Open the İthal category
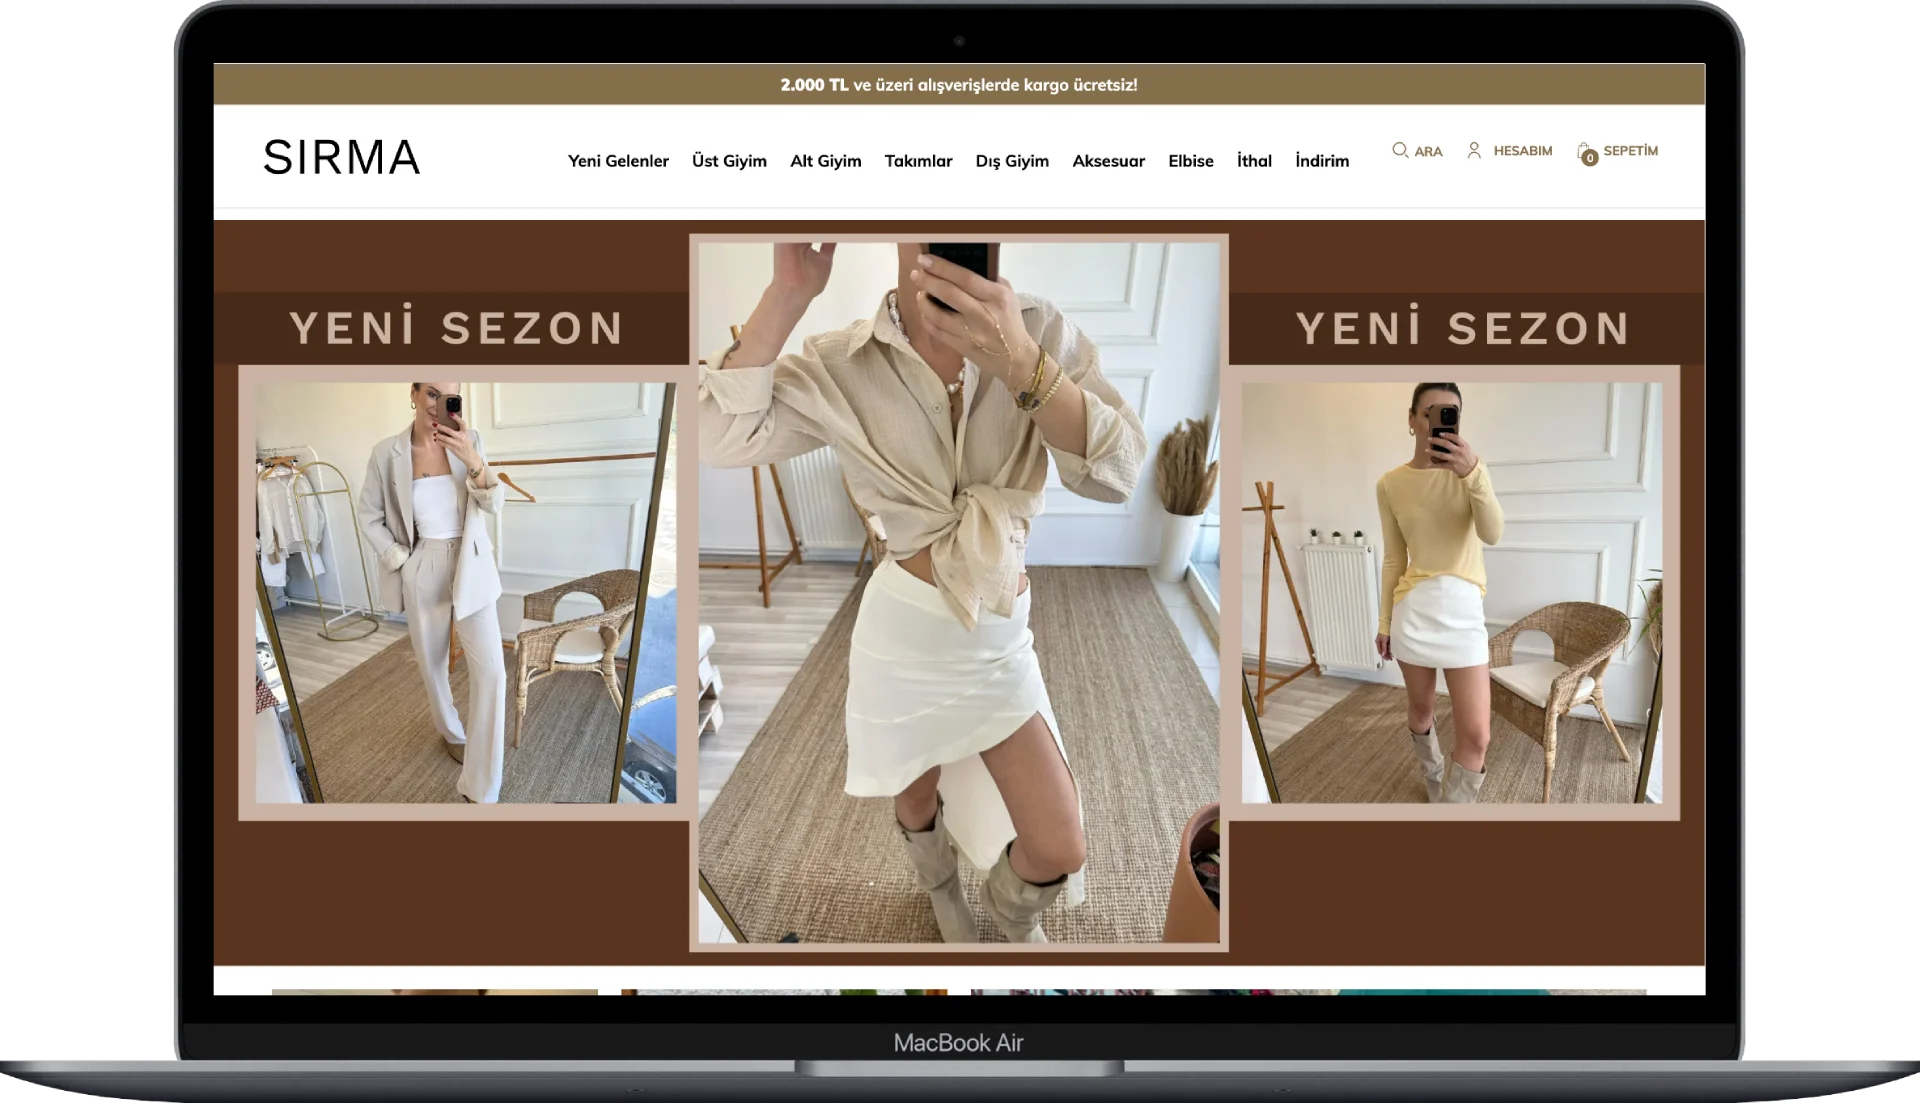Image resolution: width=1920 pixels, height=1103 pixels. pos(1254,160)
